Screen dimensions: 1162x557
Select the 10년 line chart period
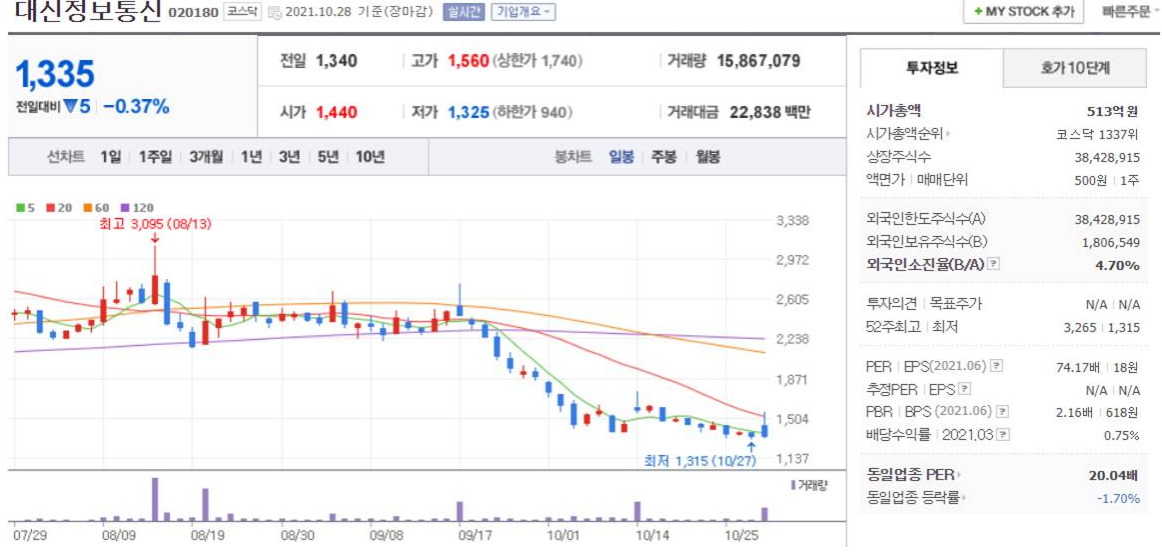pyautogui.click(x=370, y=157)
